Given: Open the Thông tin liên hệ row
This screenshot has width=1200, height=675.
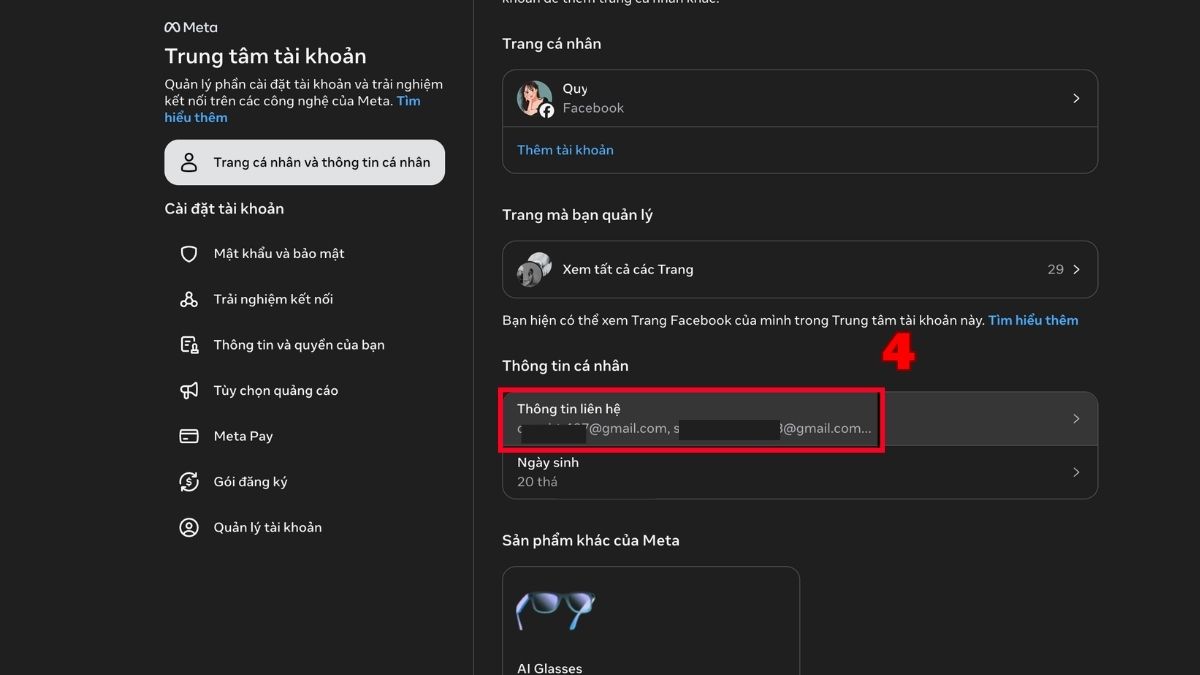Looking at the screenshot, I should point(800,419).
